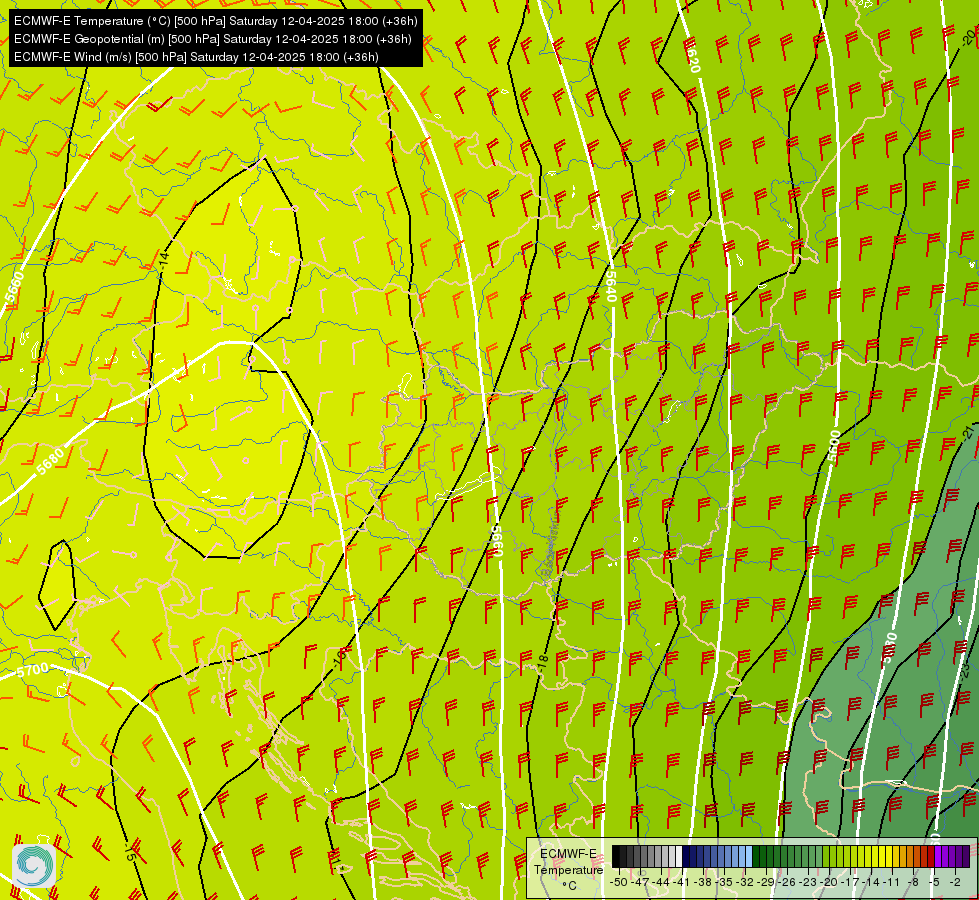Viewport: 979px width, 900px height.
Task: Select the -35 value in the legend
Action: click(724, 882)
